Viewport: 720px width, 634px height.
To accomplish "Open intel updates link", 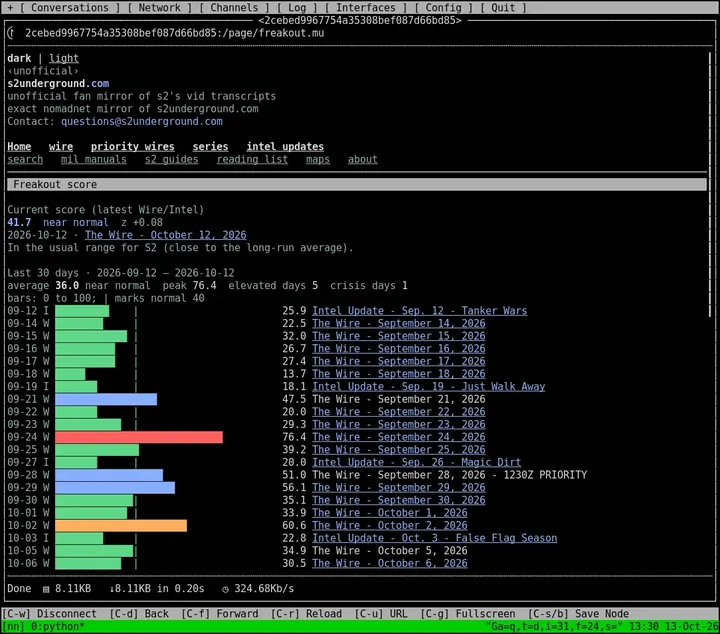I will (285, 146).
